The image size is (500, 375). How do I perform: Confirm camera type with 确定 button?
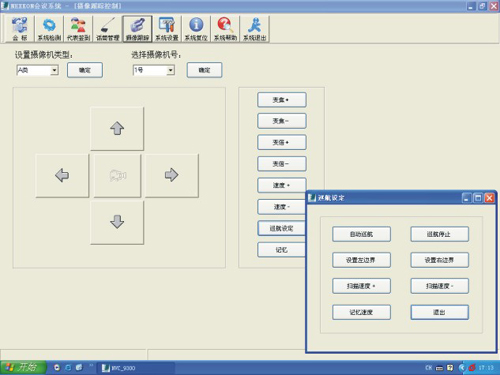tap(85, 70)
